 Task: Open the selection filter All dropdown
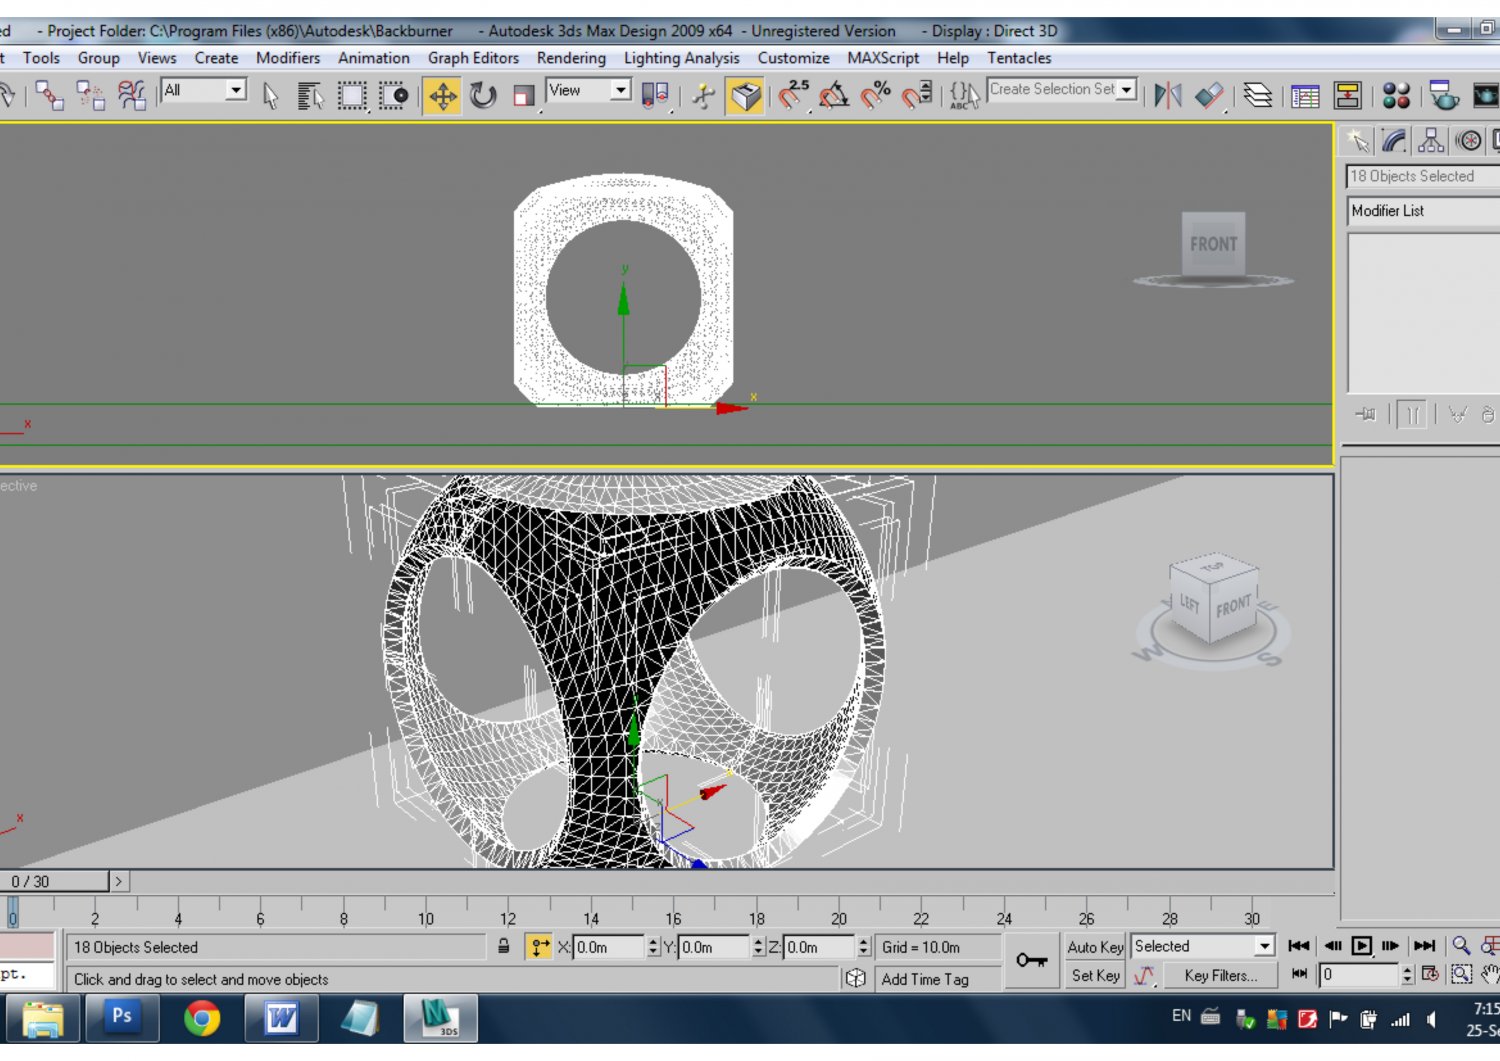236,90
